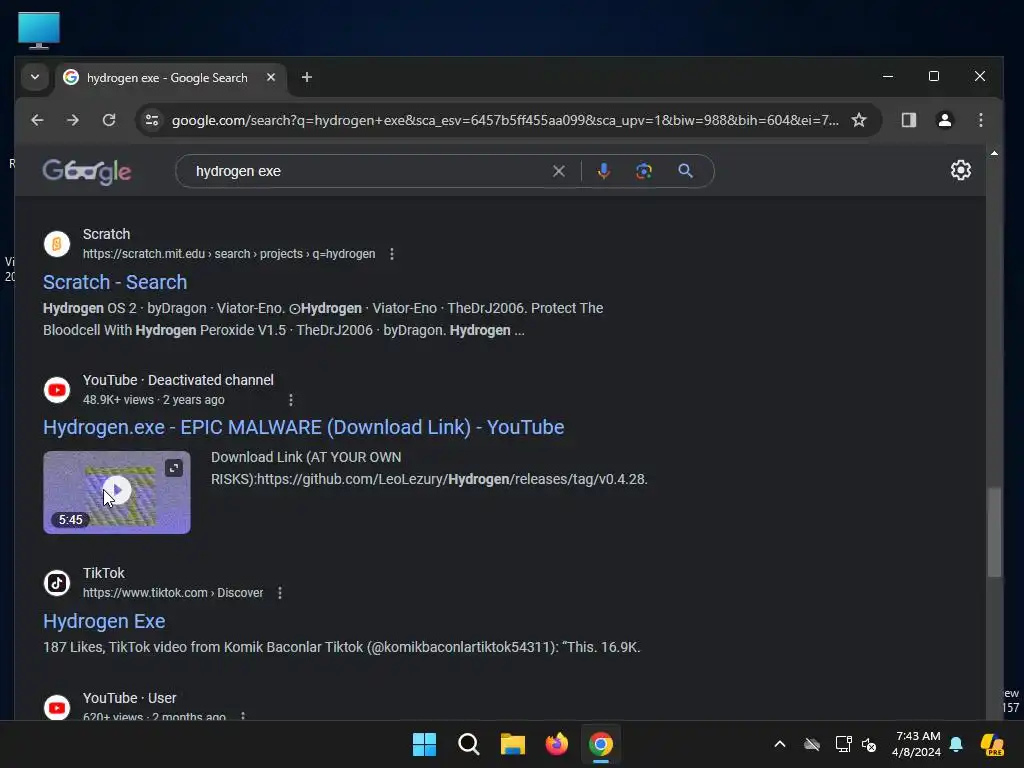Click the cloud sync tray icon
Screen dimensions: 1024x768
[812, 744]
